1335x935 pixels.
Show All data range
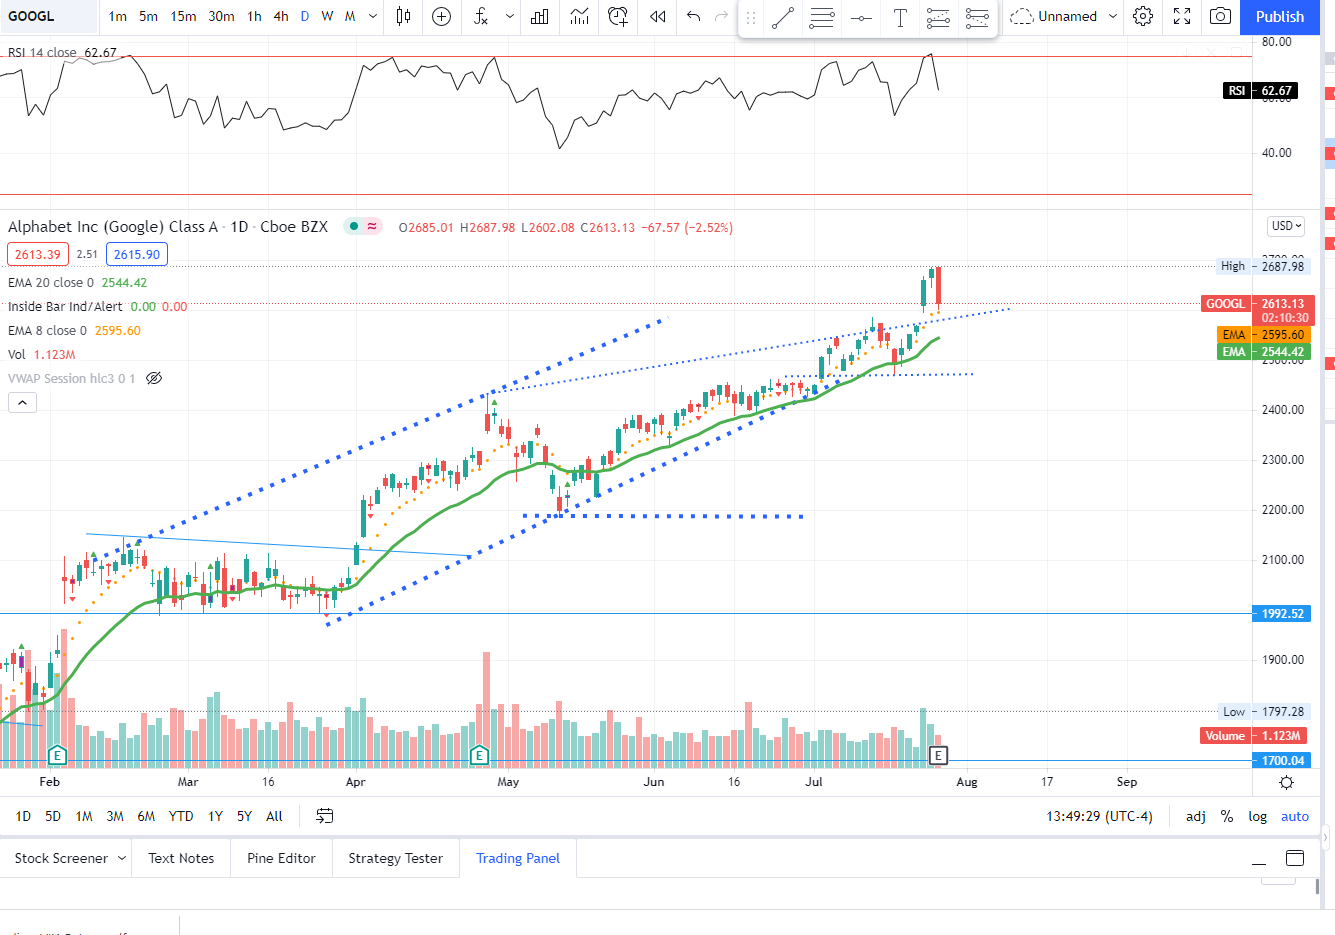[x=274, y=816]
